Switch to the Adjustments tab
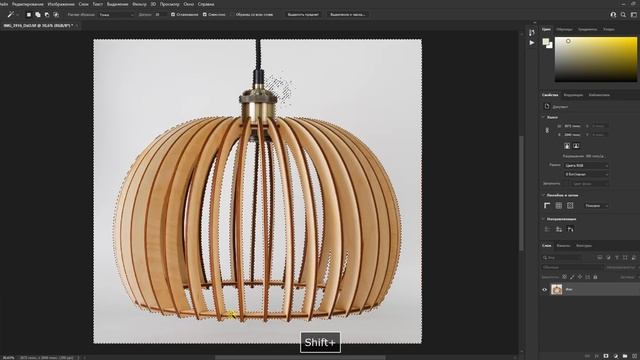This screenshot has height=360, width=640. pos(573,95)
